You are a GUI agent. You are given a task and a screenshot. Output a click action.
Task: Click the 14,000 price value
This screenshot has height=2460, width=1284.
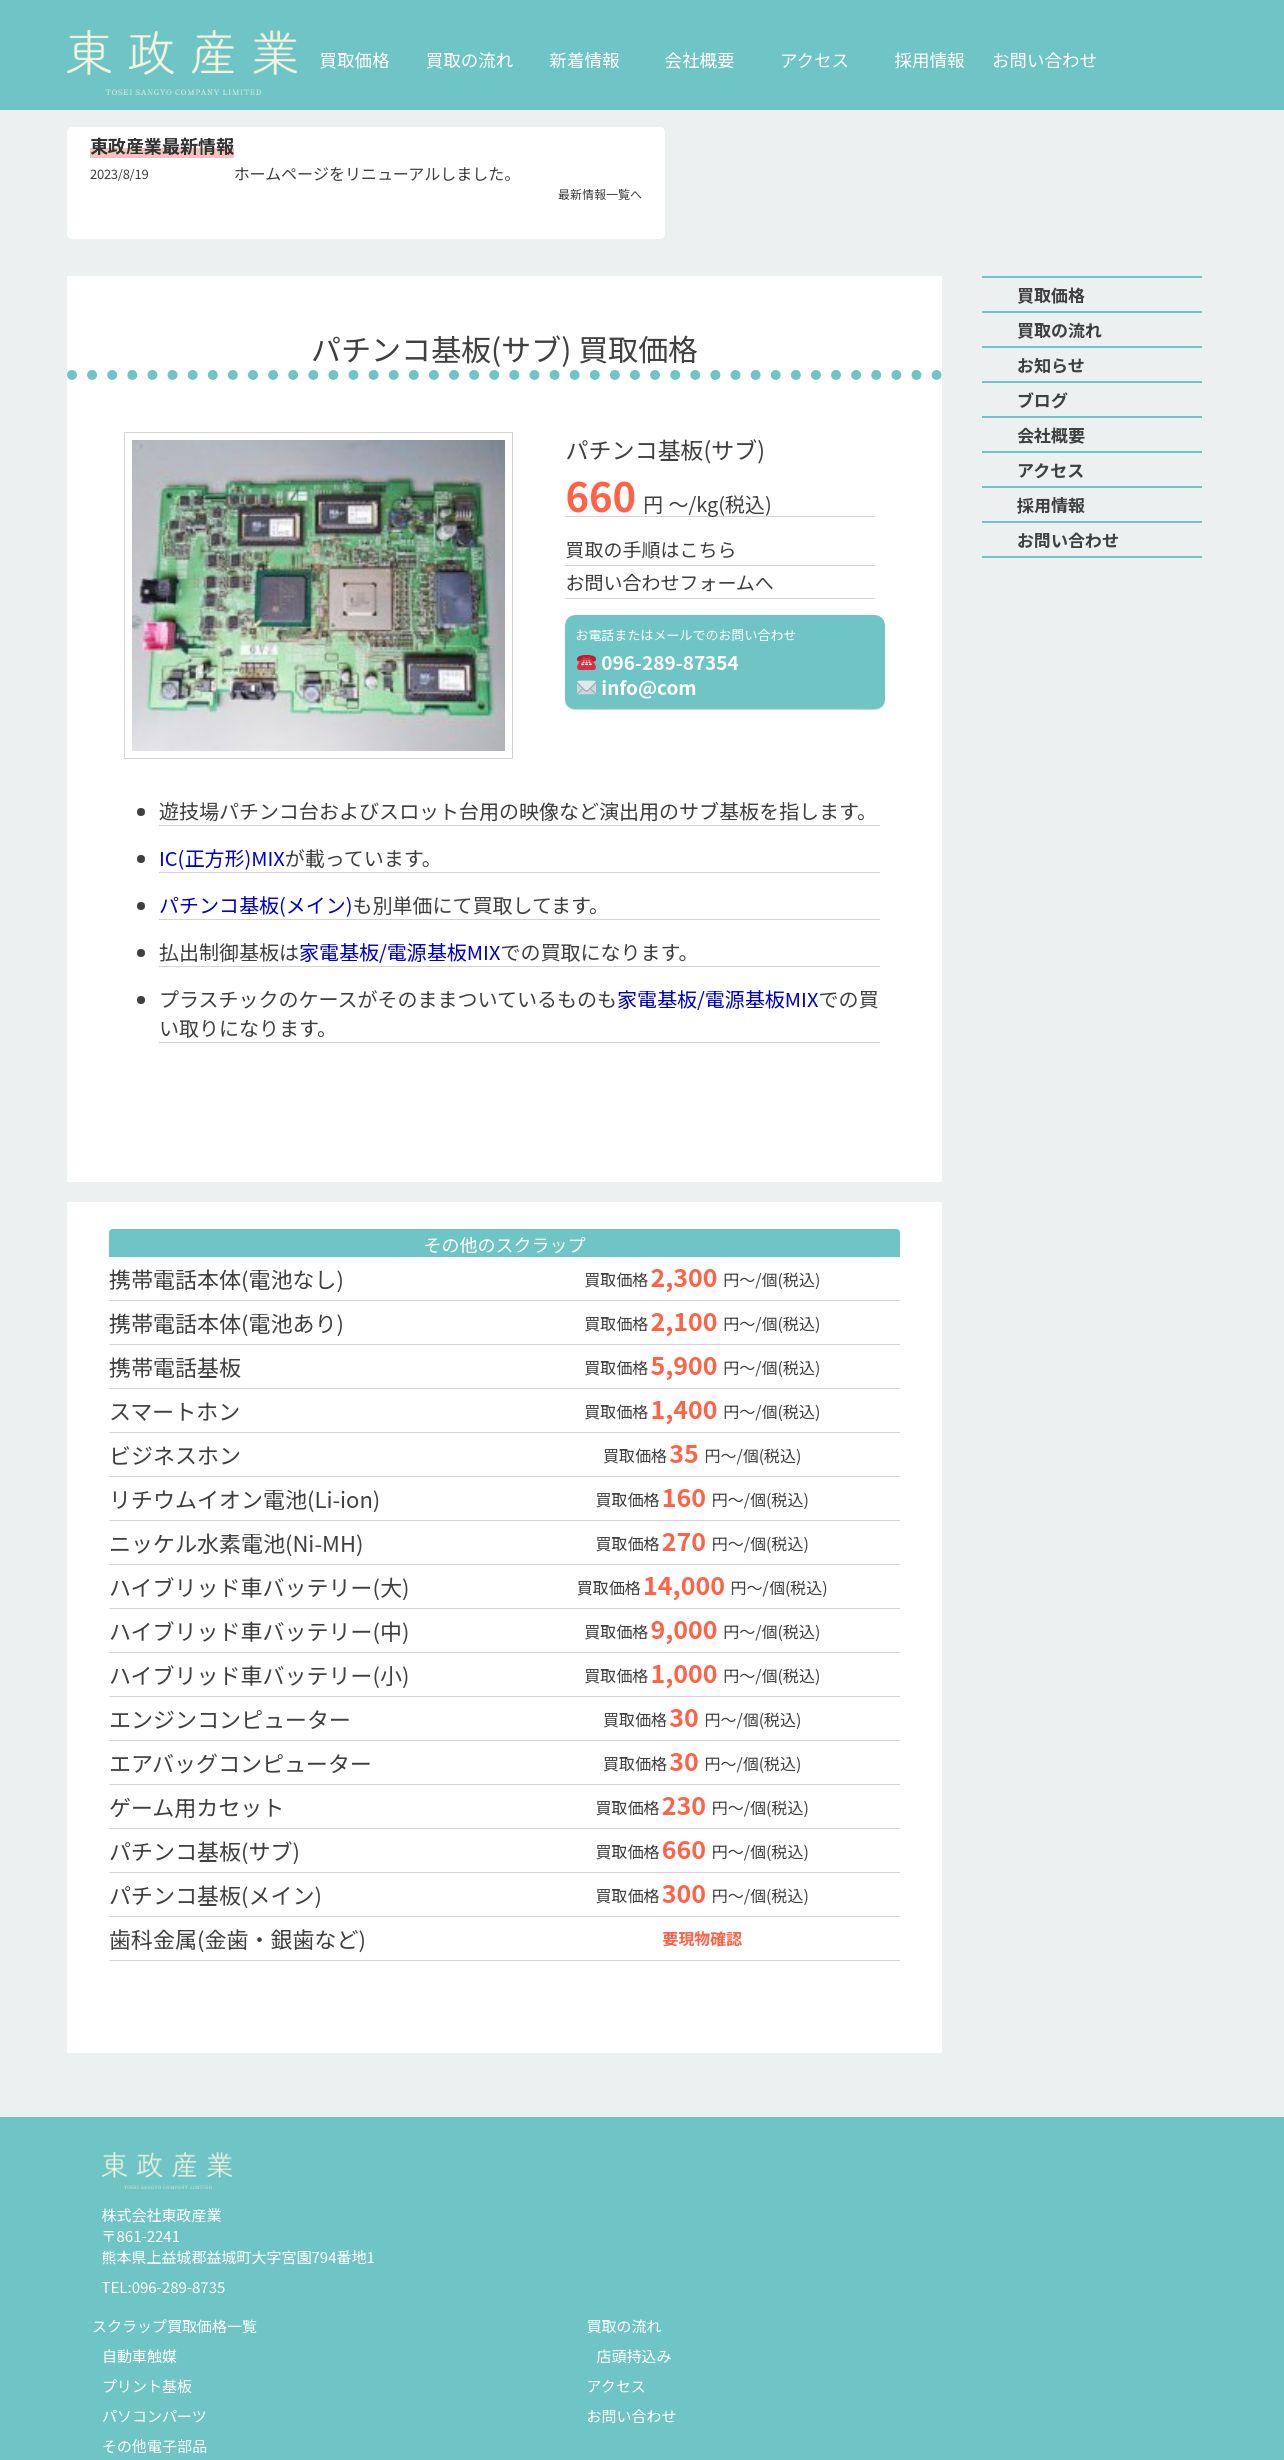tap(684, 1586)
